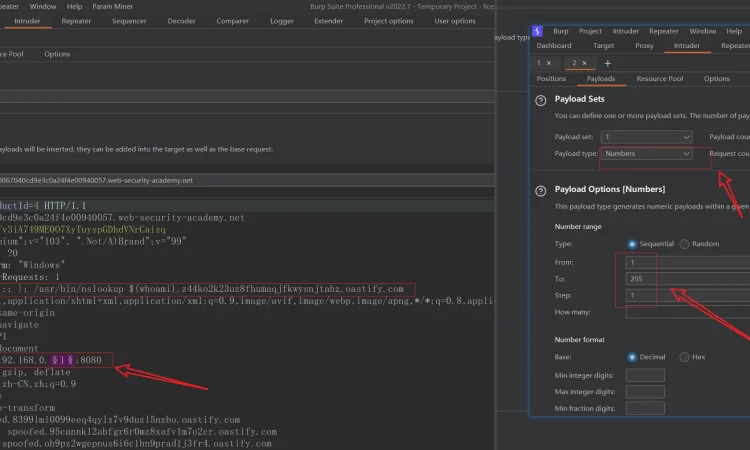750x450 pixels.
Task: Click the 'ductId=4 HTTP/1.1' request line
Action: click(43, 206)
